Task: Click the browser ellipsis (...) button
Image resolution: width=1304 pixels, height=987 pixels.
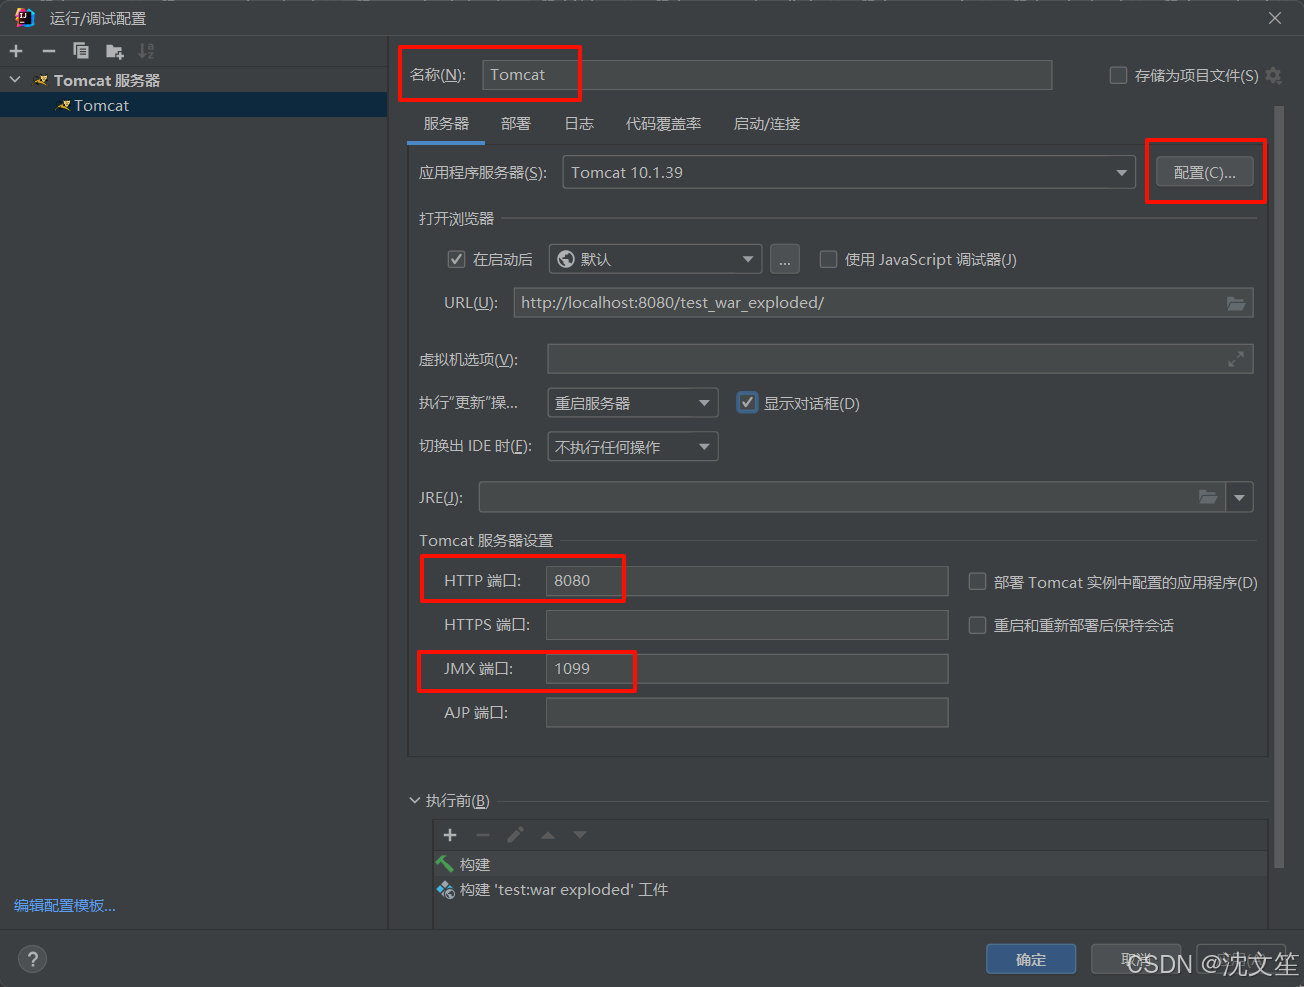Action: pos(785,259)
